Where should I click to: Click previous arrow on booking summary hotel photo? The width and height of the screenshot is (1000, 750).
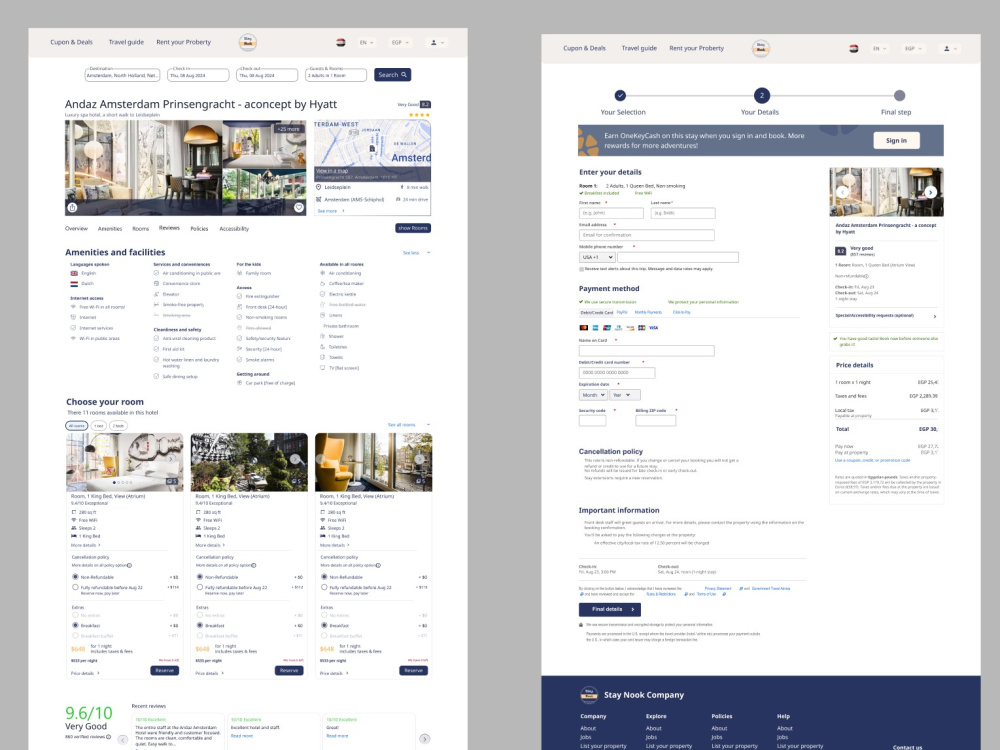pos(842,192)
